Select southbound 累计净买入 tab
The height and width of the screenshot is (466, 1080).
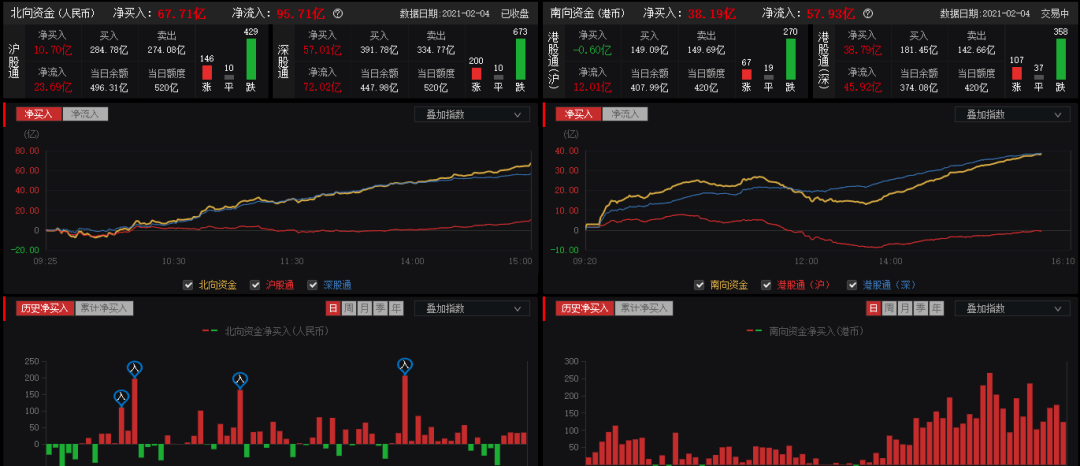coord(644,308)
